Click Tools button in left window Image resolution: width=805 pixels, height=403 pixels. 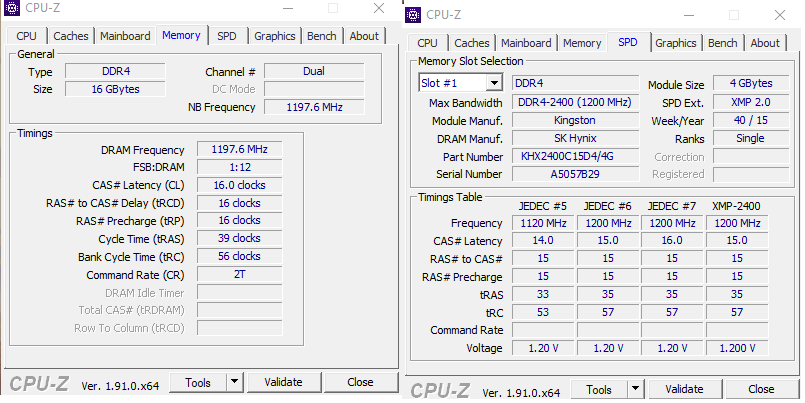(198, 382)
